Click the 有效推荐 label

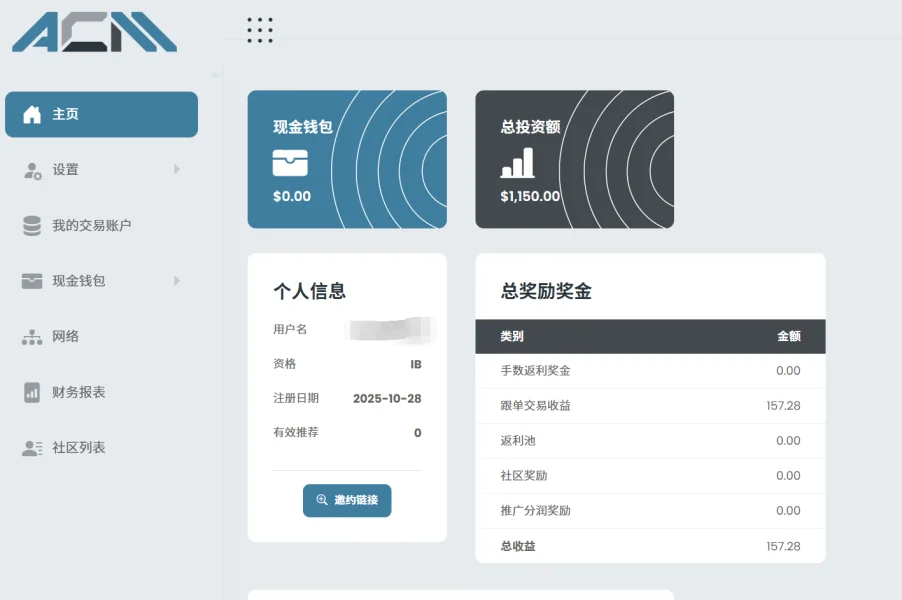[296, 432]
